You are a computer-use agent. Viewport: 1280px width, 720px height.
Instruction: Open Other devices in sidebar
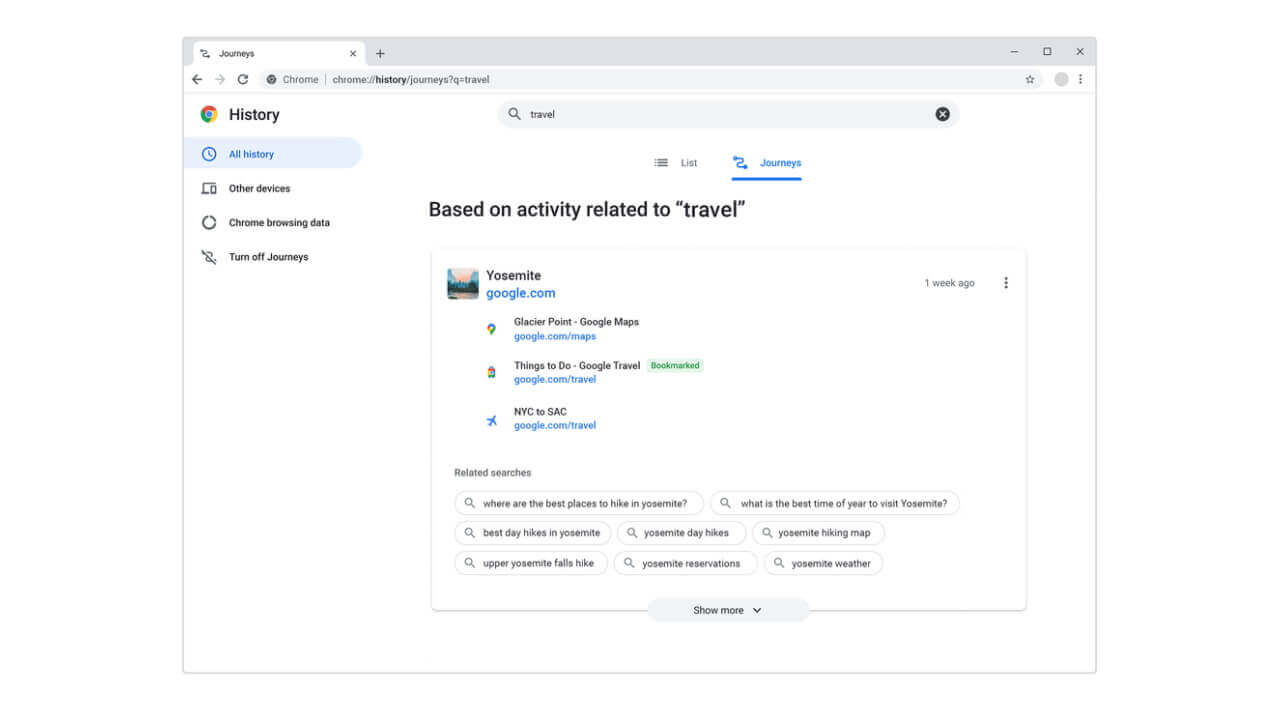click(x=259, y=188)
